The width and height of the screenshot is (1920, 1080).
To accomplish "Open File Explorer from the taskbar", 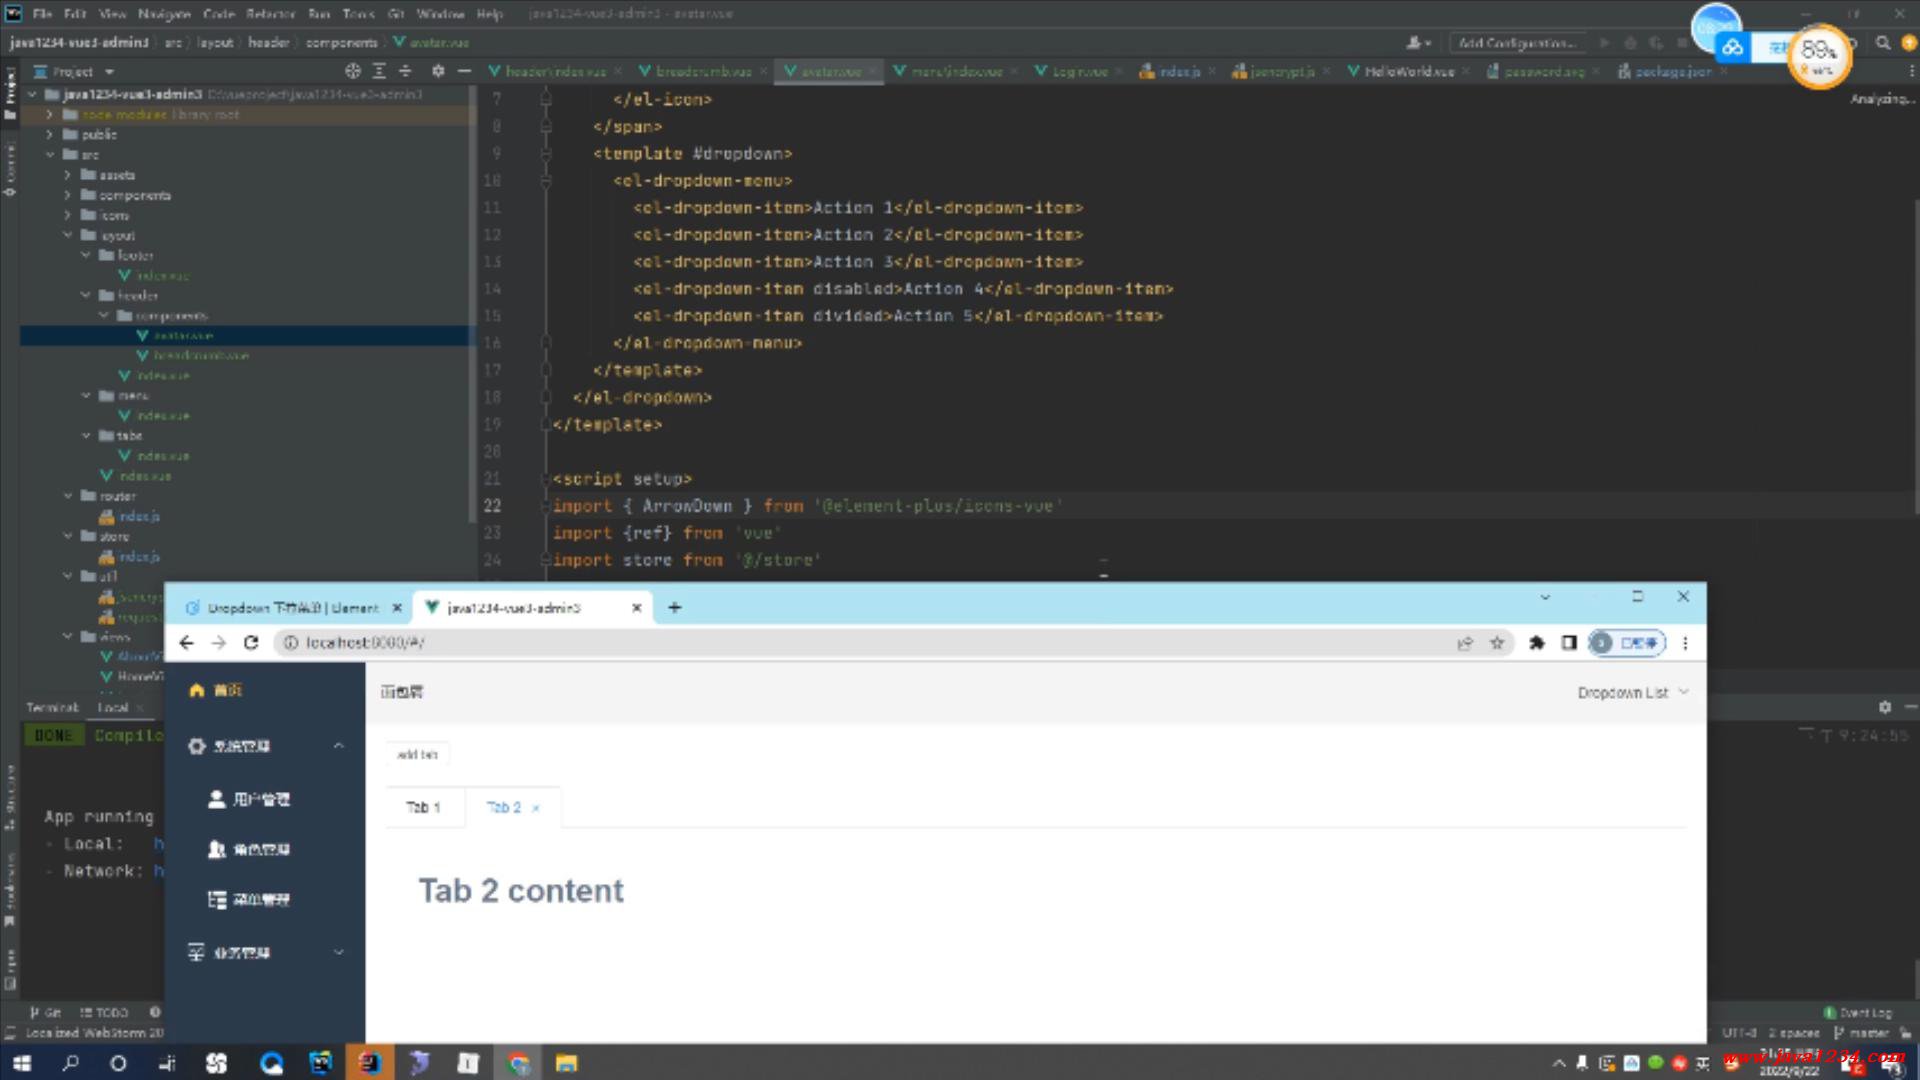I will click(x=566, y=1063).
